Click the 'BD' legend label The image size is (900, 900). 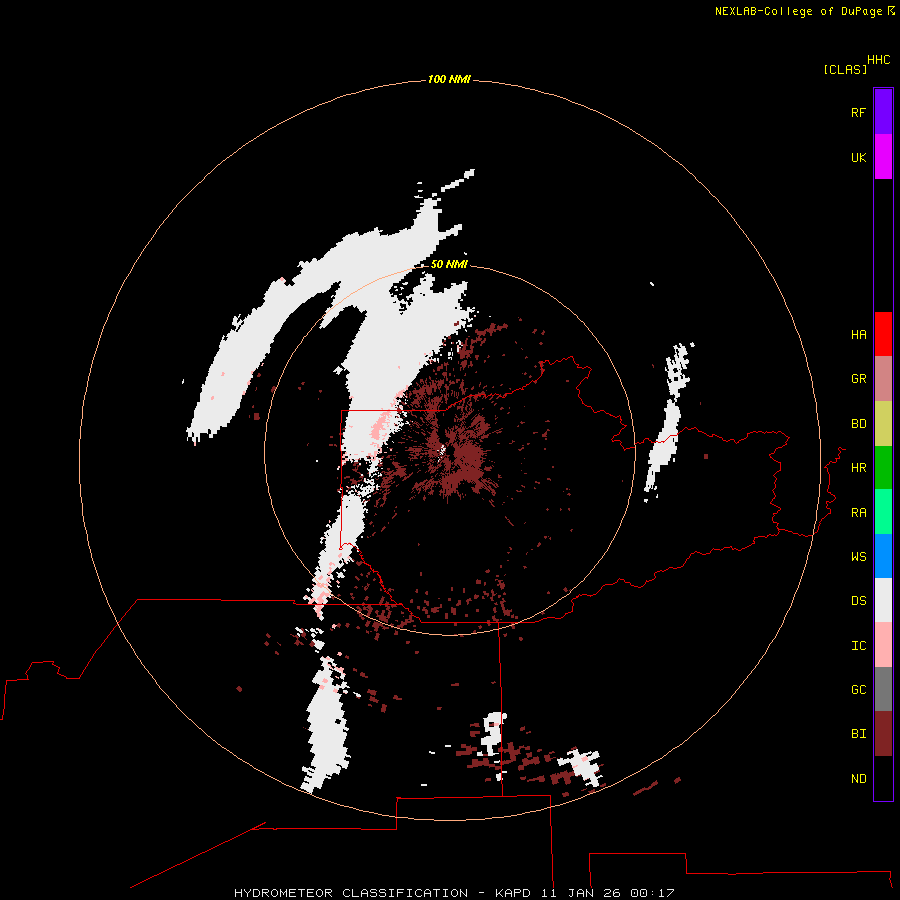coord(858,424)
